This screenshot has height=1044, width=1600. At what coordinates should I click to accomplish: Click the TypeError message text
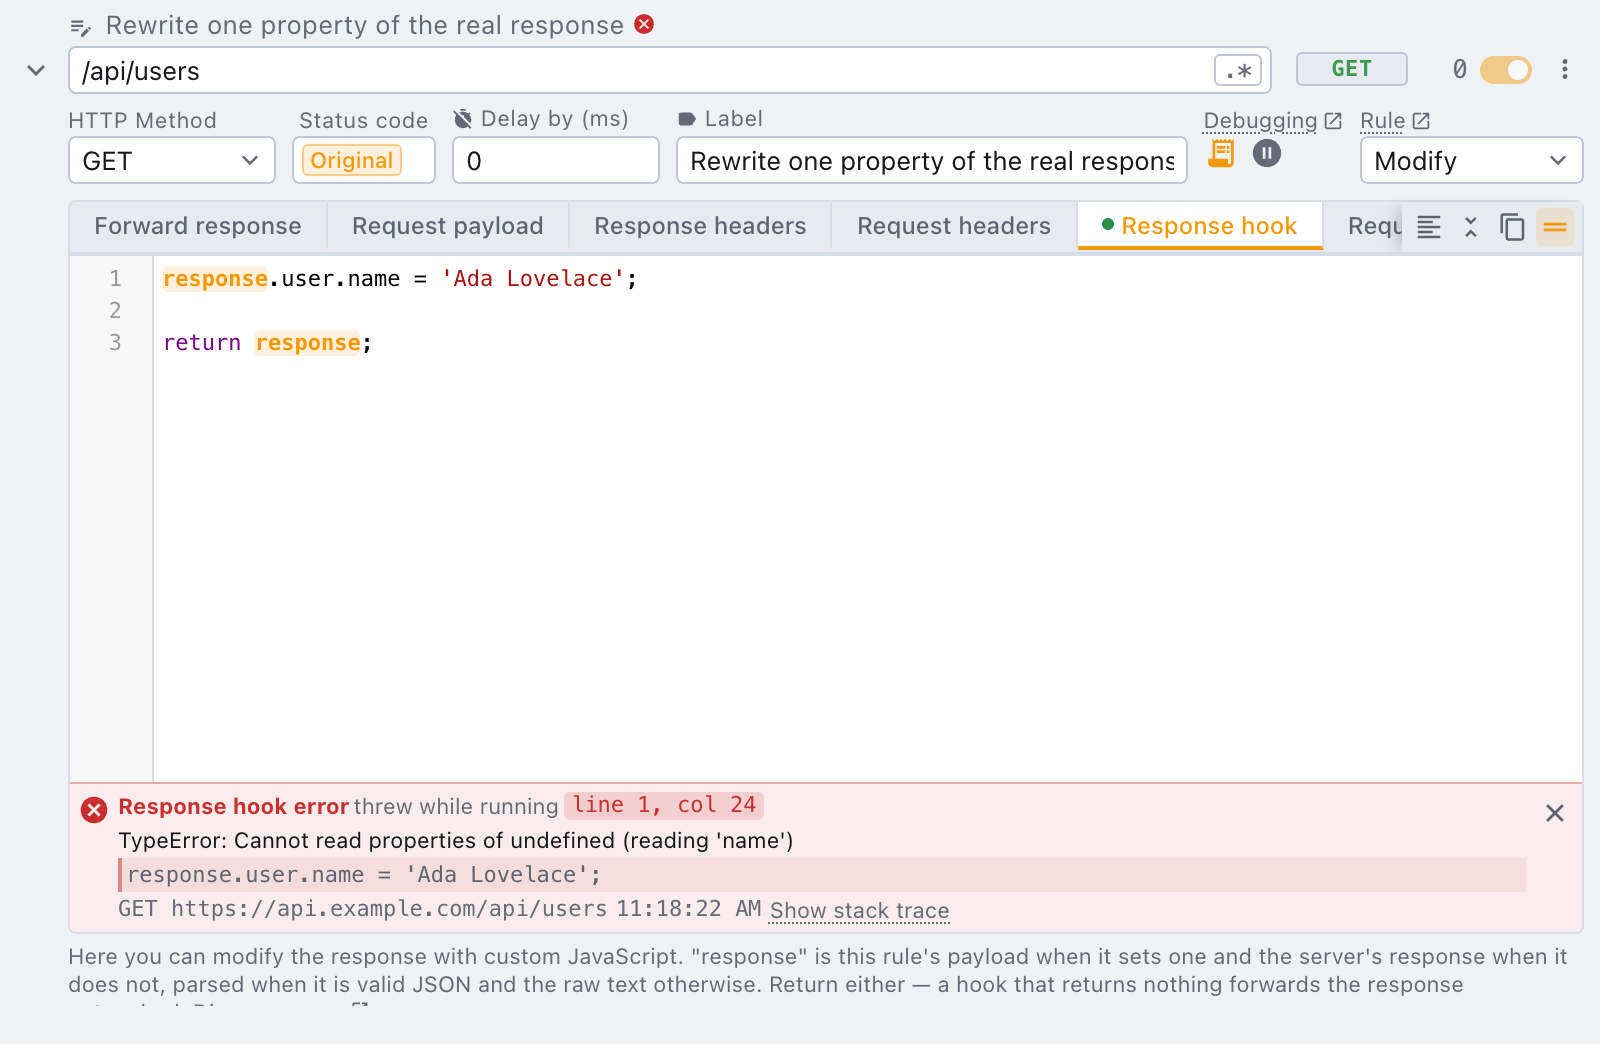(456, 841)
